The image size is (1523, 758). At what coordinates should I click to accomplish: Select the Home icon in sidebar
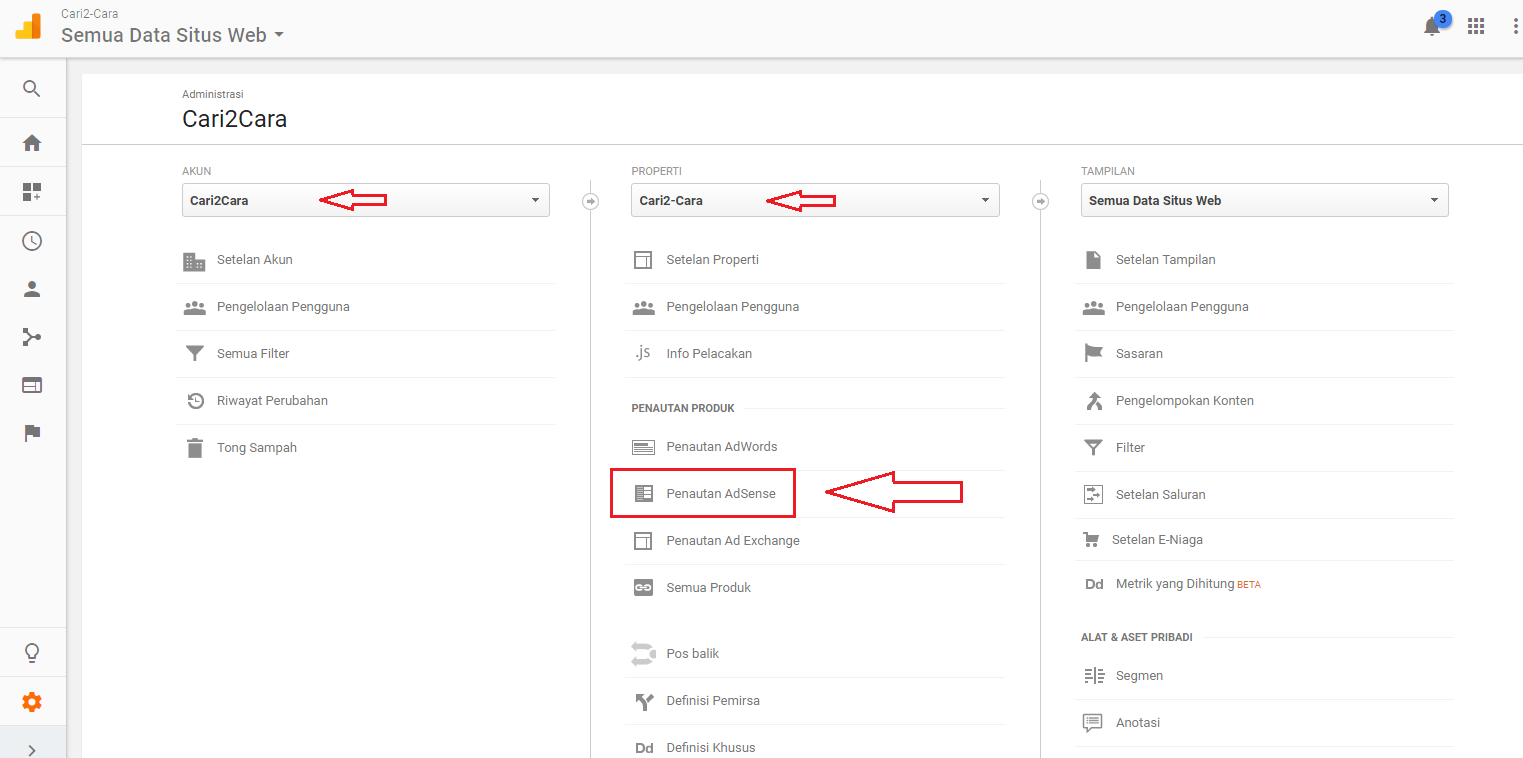(31, 142)
